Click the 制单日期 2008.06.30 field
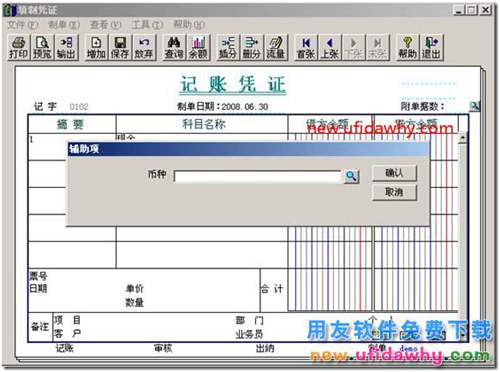500x372 pixels. click(223, 107)
